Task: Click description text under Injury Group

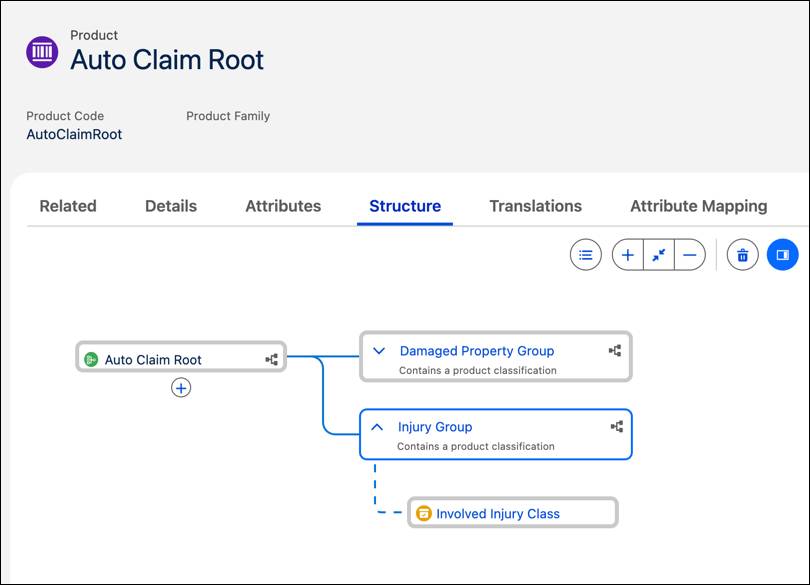Action: click(x=476, y=447)
